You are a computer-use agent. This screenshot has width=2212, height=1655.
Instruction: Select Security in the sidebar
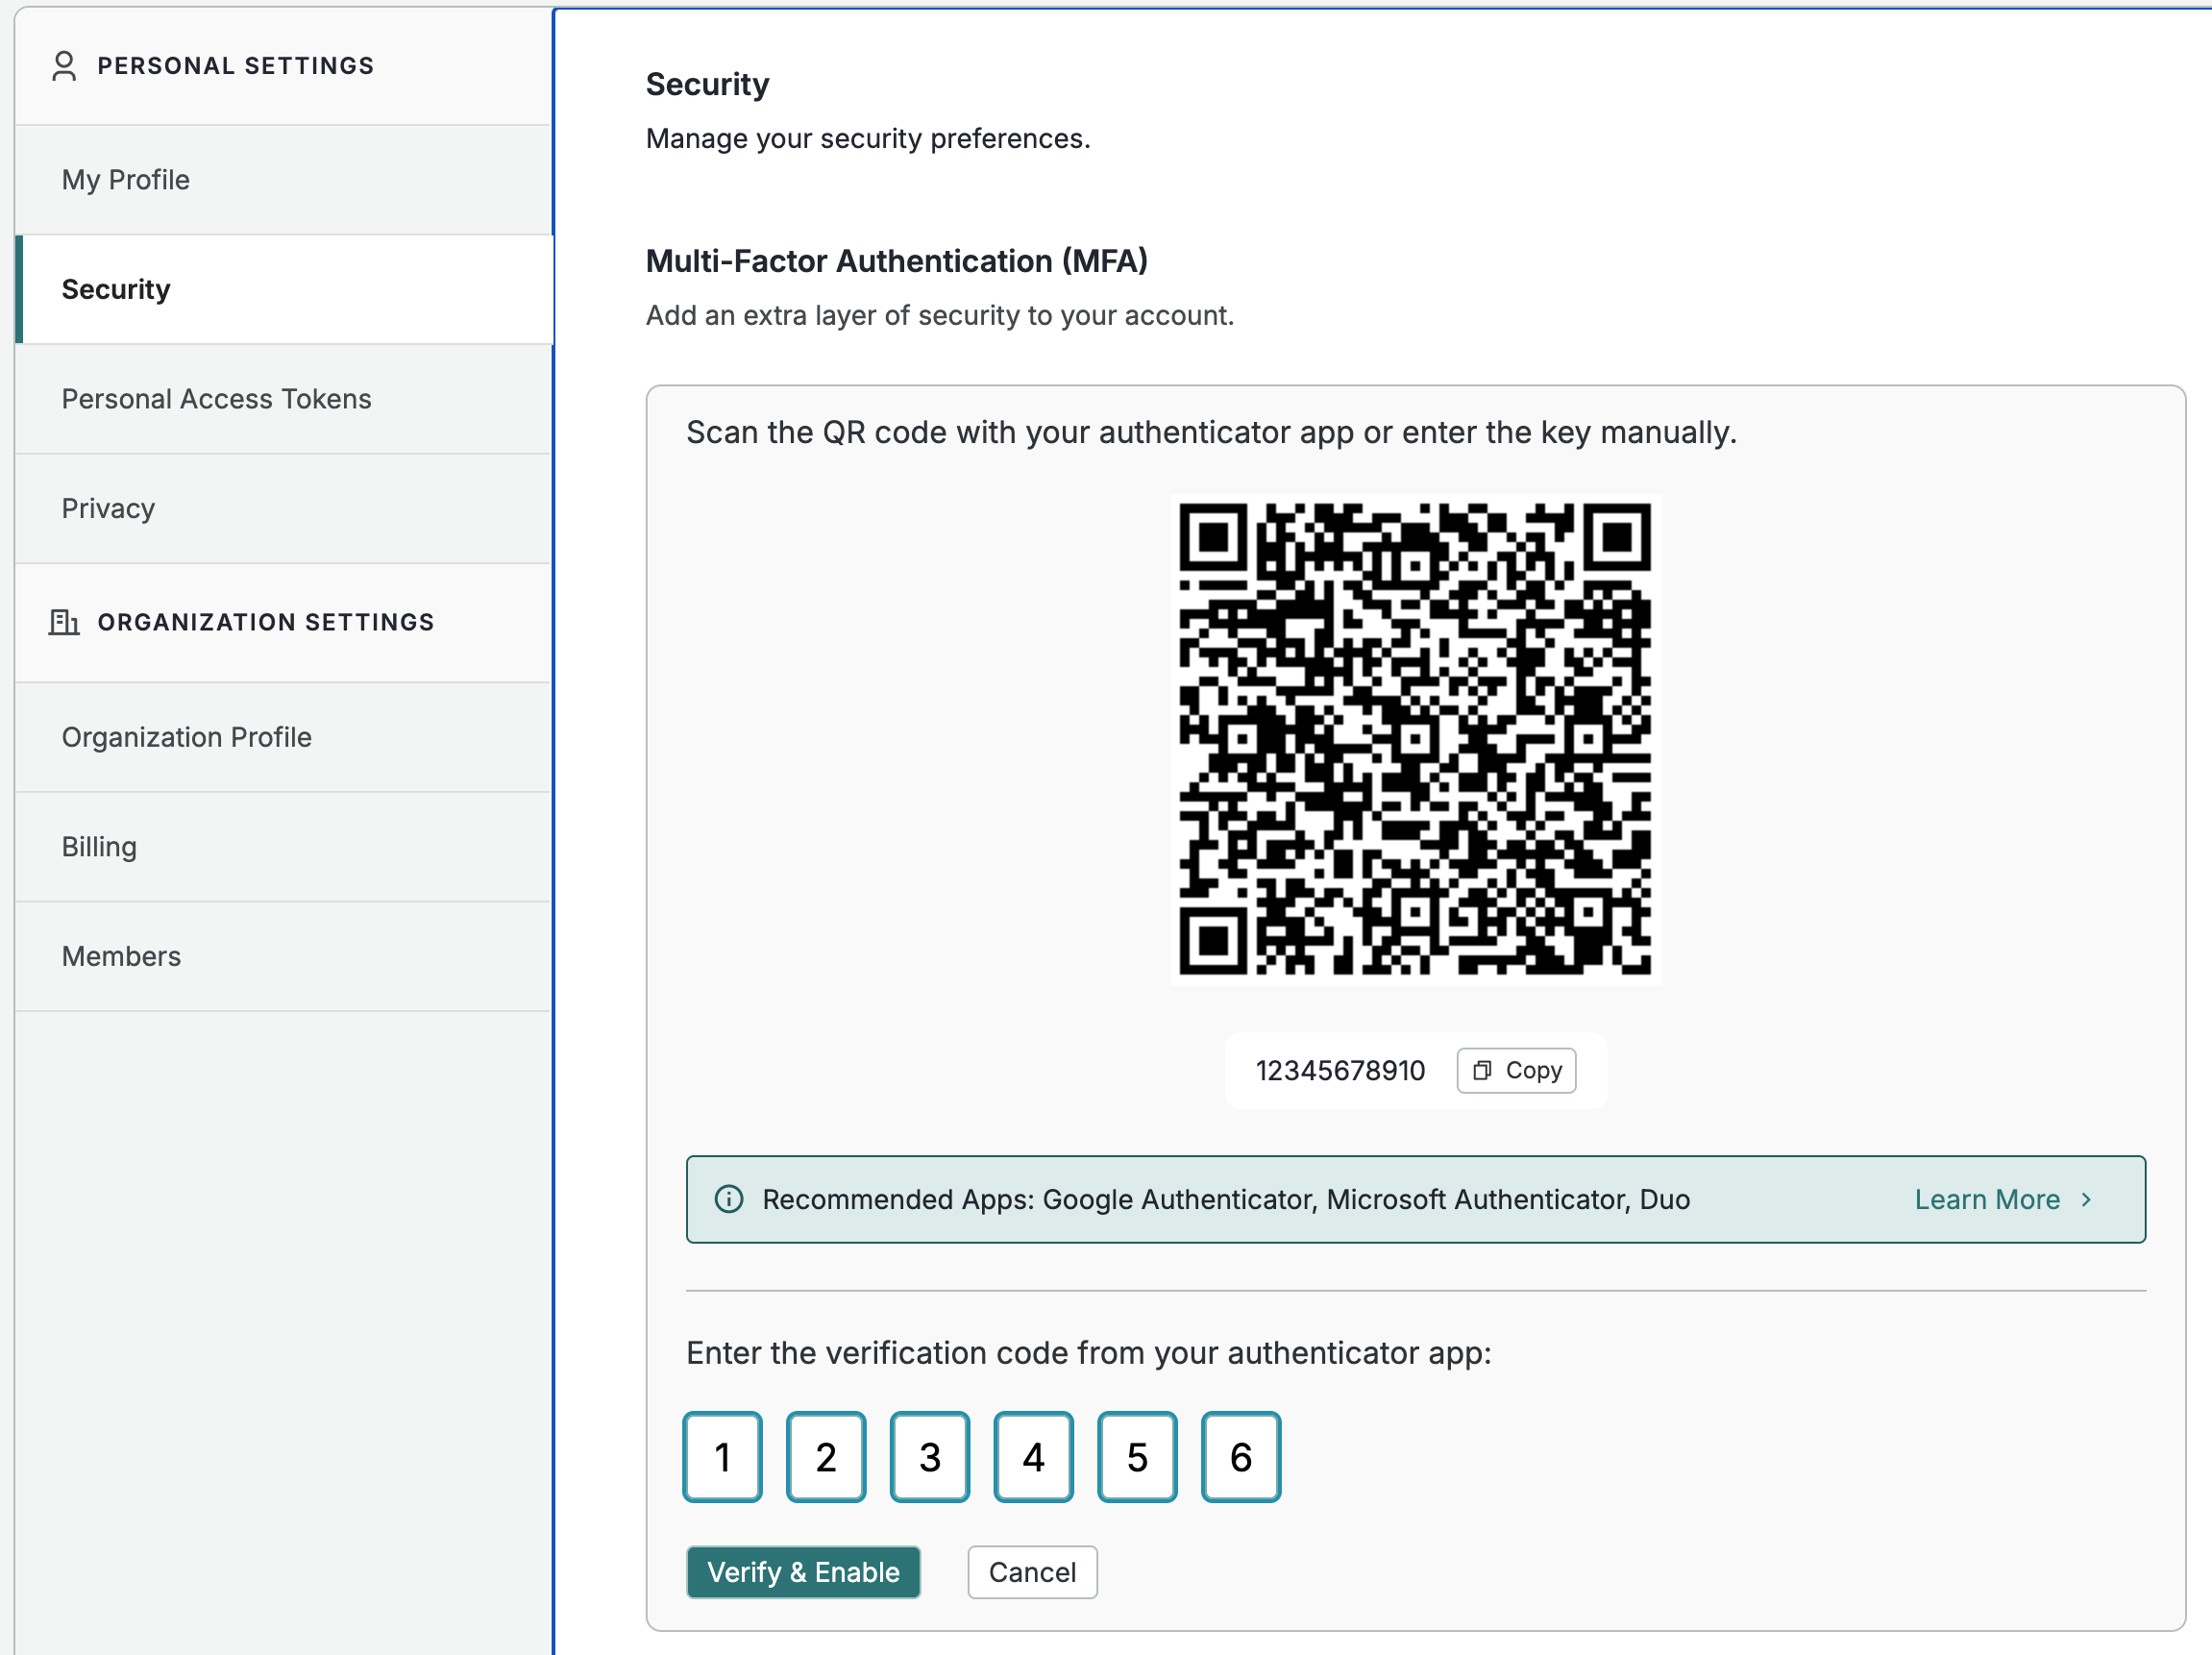(x=116, y=289)
